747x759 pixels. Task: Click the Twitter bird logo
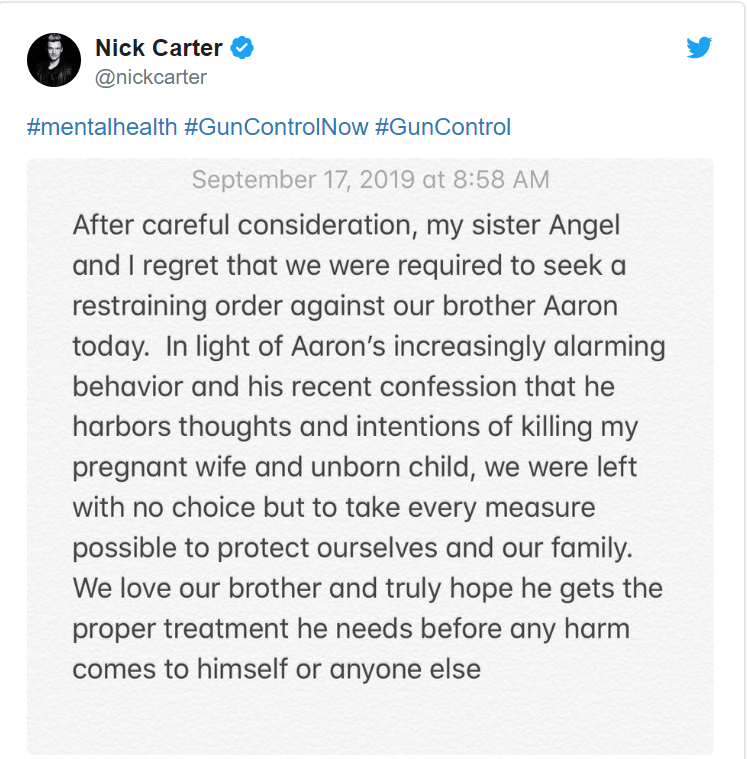pyautogui.click(x=699, y=48)
